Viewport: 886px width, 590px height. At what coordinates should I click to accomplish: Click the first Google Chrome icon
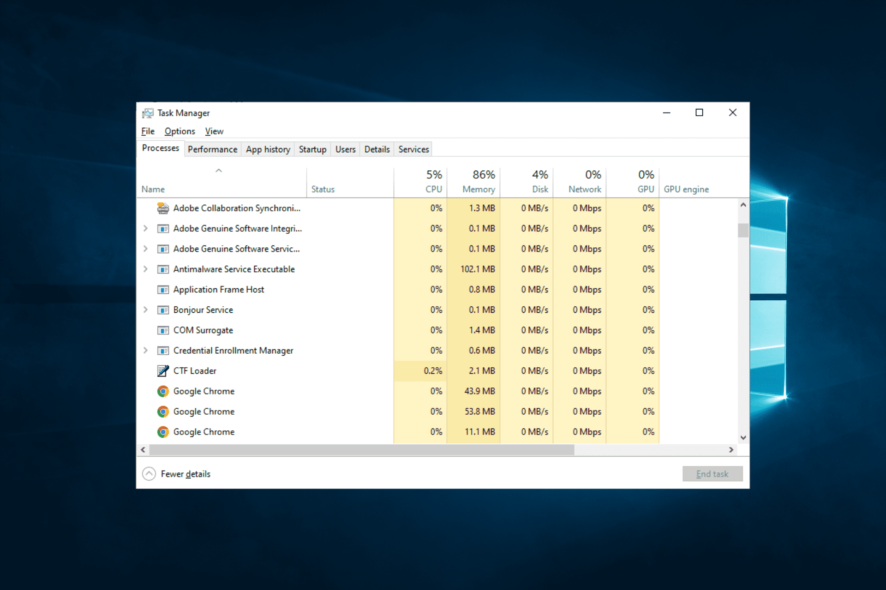tap(162, 391)
